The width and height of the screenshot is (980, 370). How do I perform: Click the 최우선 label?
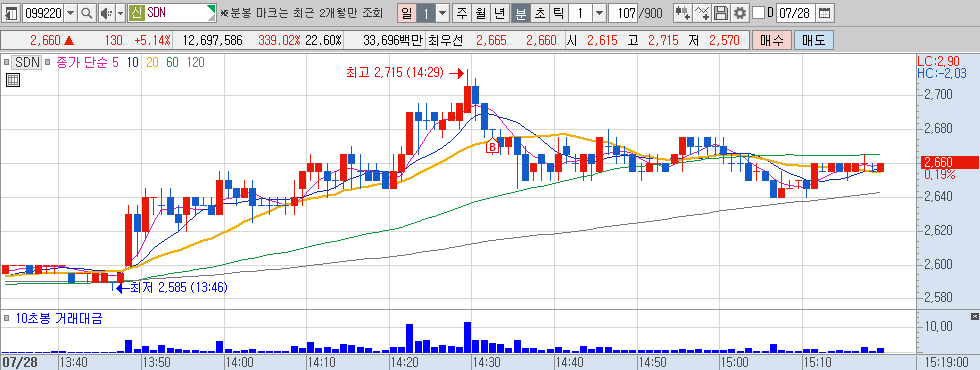click(x=446, y=41)
